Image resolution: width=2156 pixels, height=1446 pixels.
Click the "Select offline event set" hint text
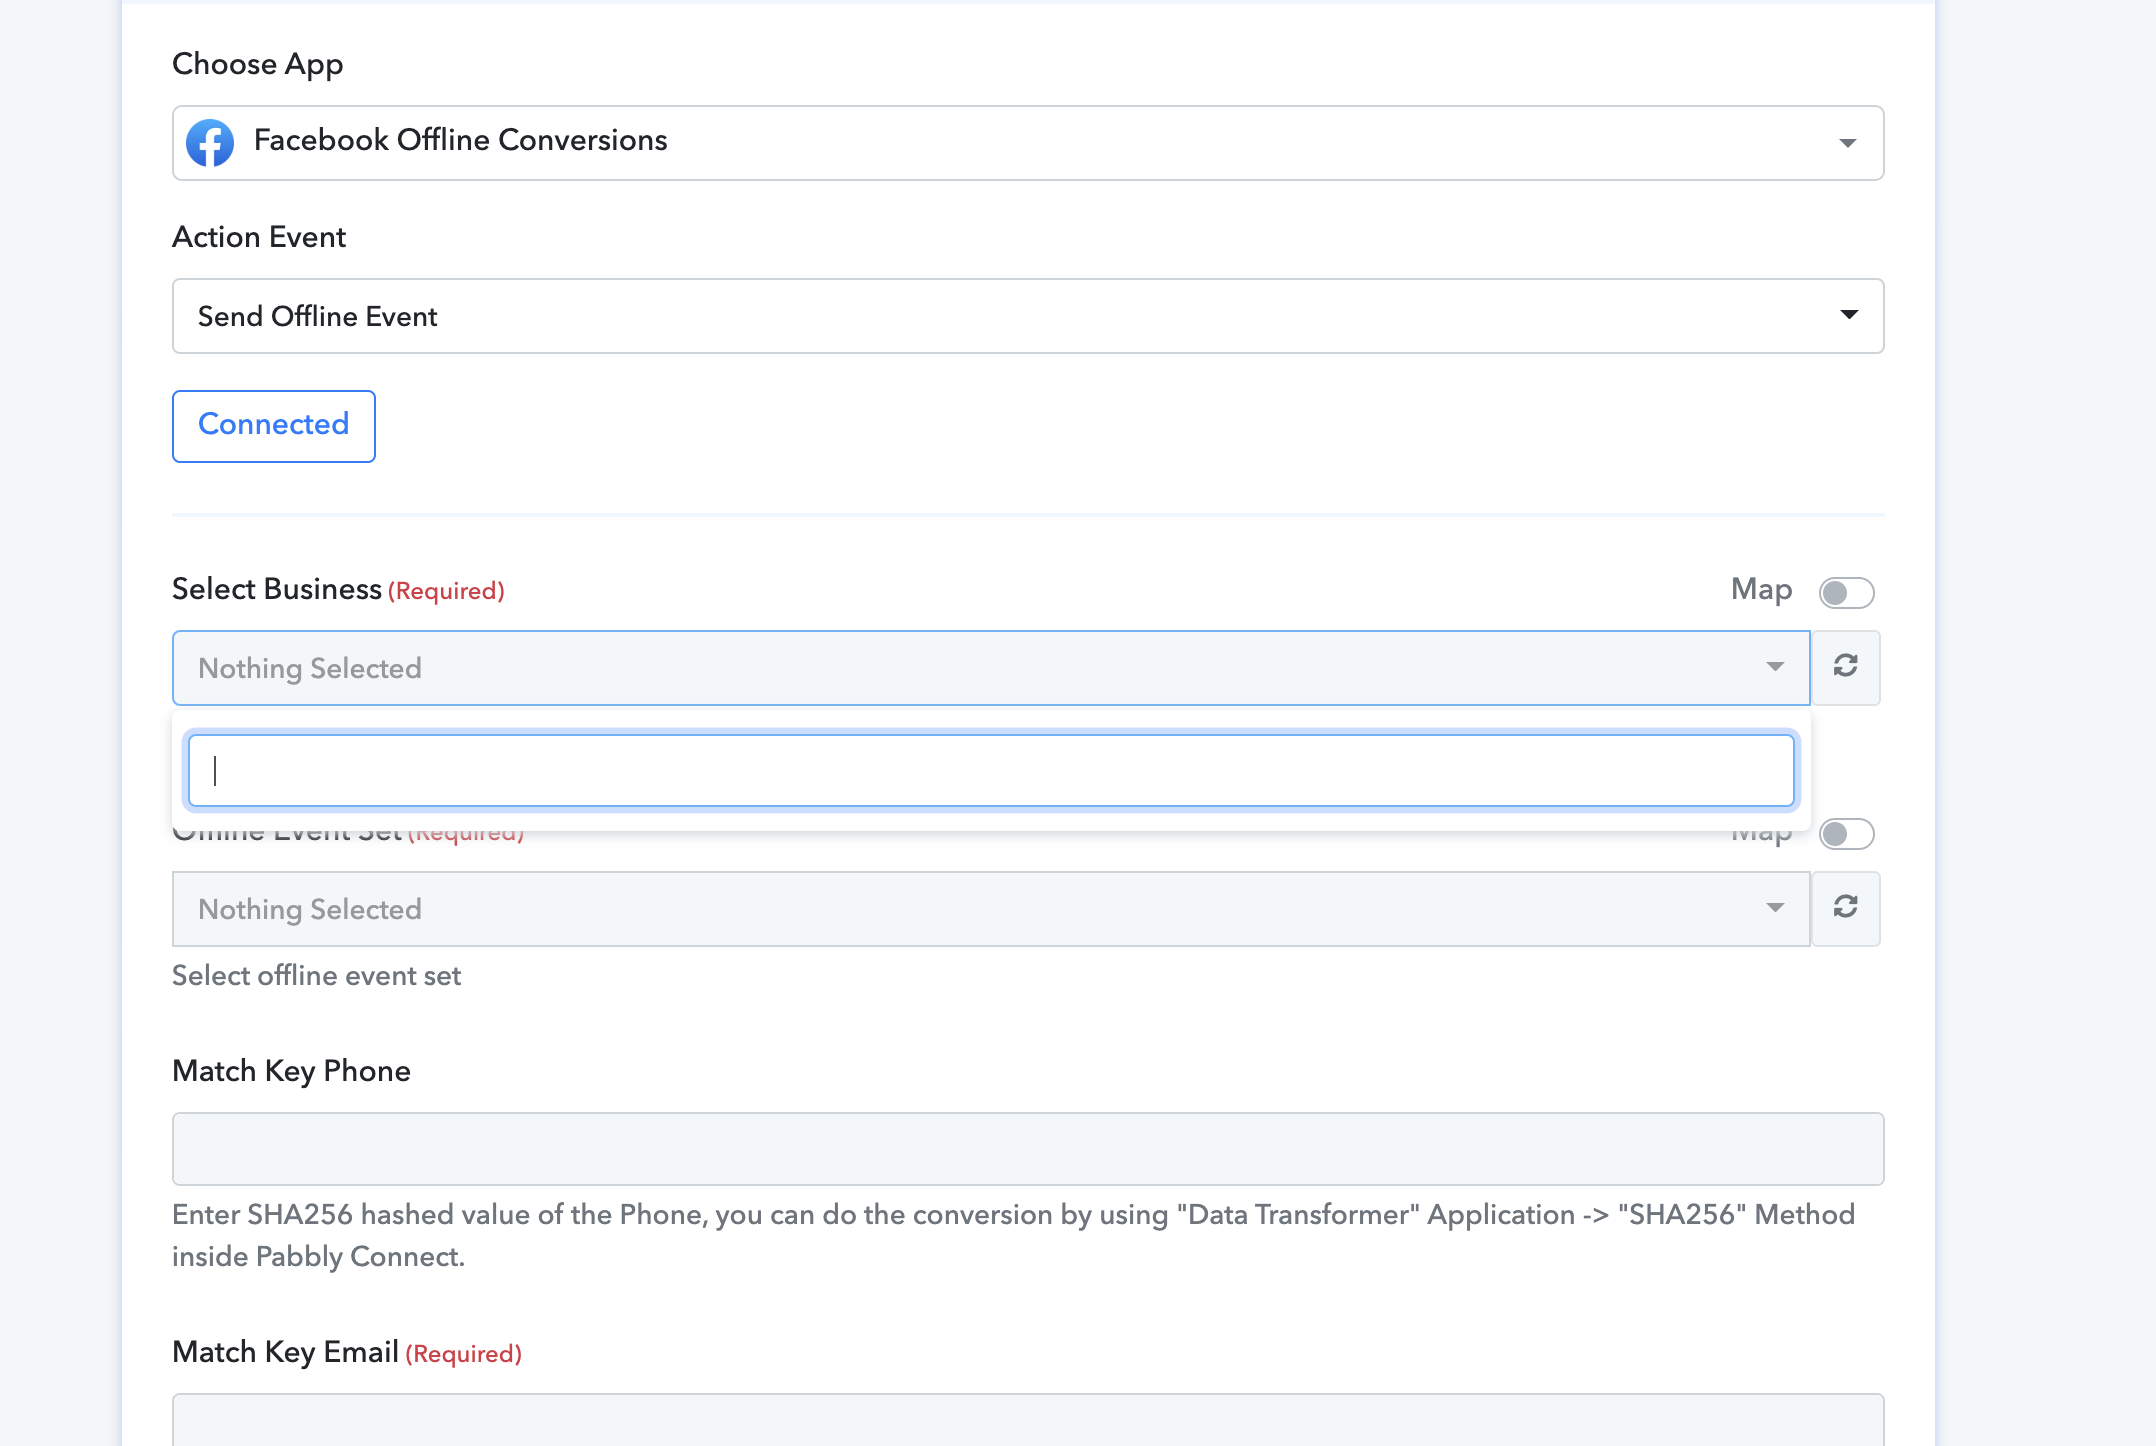click(x=316, y=975)
